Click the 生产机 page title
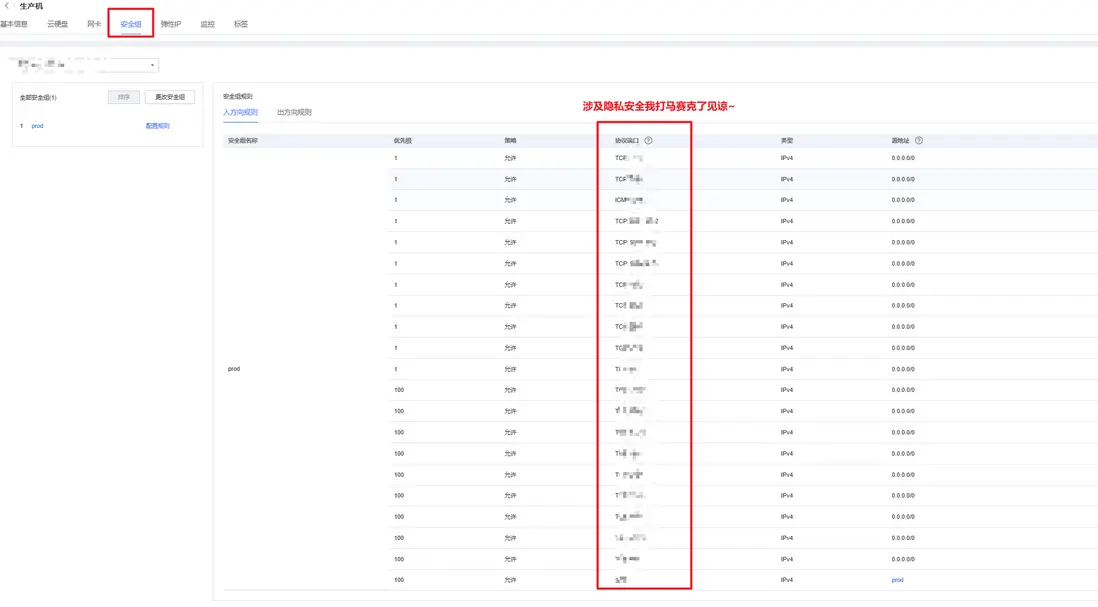This screenshot has height=607, width=1098. (31, 6)
